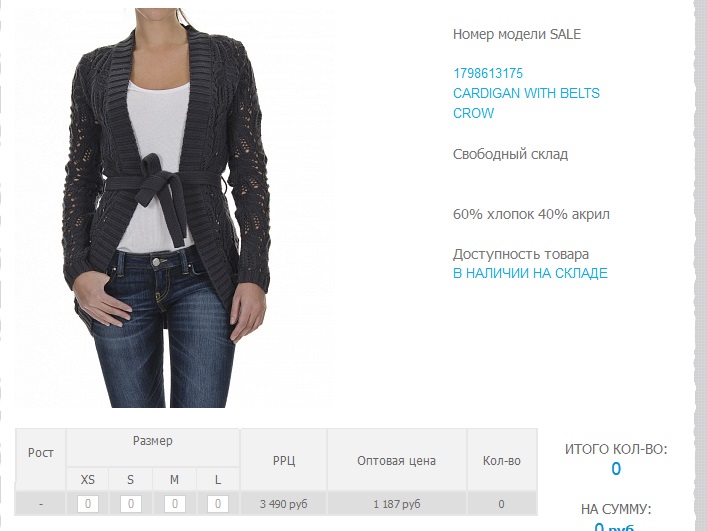The width and height of the screenshot is (707, 531).
Task: Select the Рост column header
Action: [41, 453]
